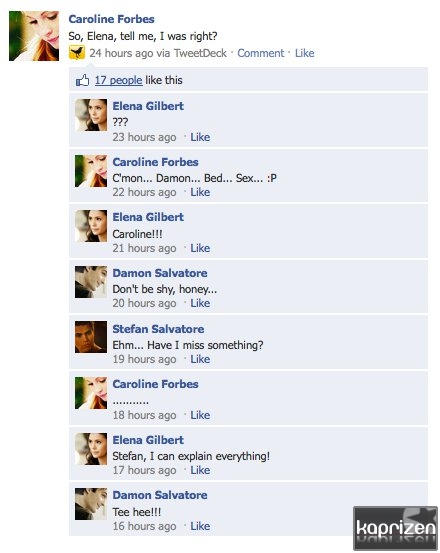440x553 pixels.
Task: Click Elena Gilbert's avatar on the '???' comment
Action: 91,115
